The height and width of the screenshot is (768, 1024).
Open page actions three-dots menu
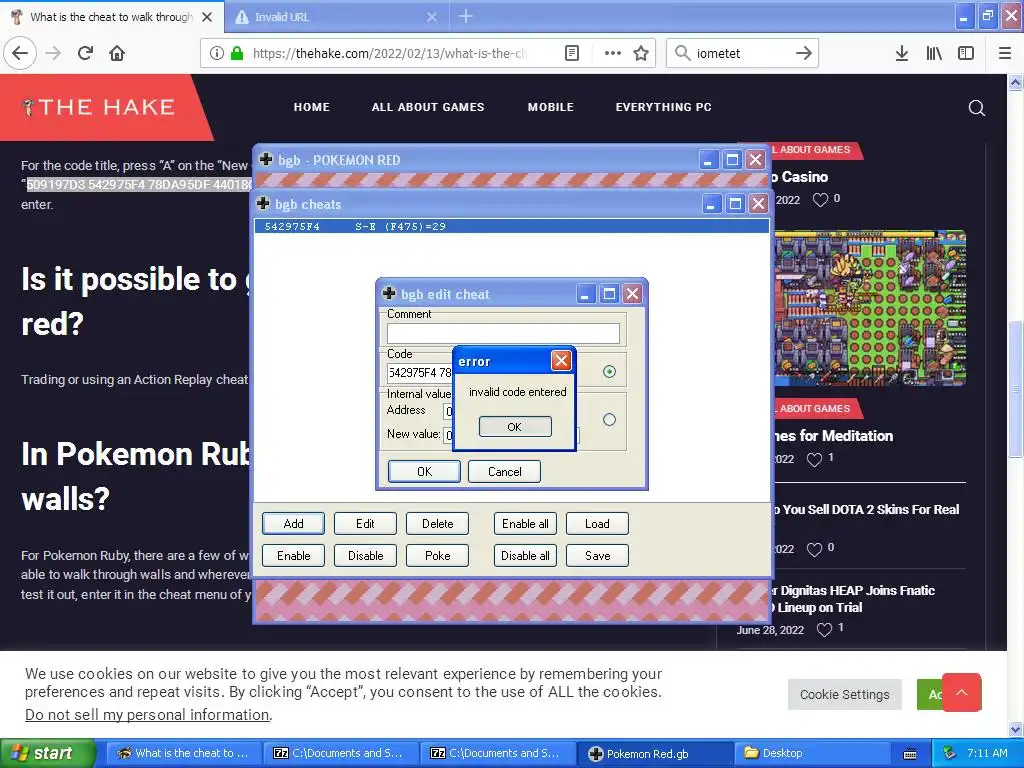613,53
